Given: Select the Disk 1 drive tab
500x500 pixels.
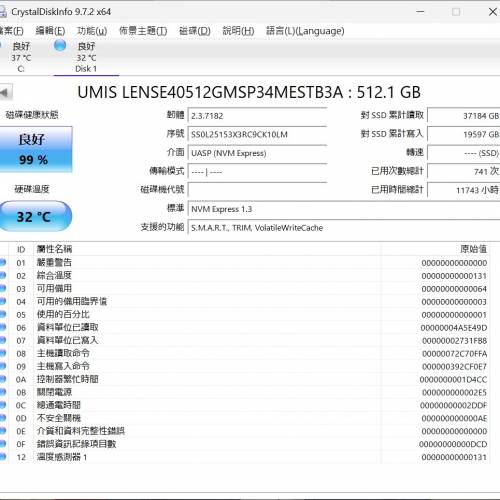Looking at the screenshot, I should [86, 57].
